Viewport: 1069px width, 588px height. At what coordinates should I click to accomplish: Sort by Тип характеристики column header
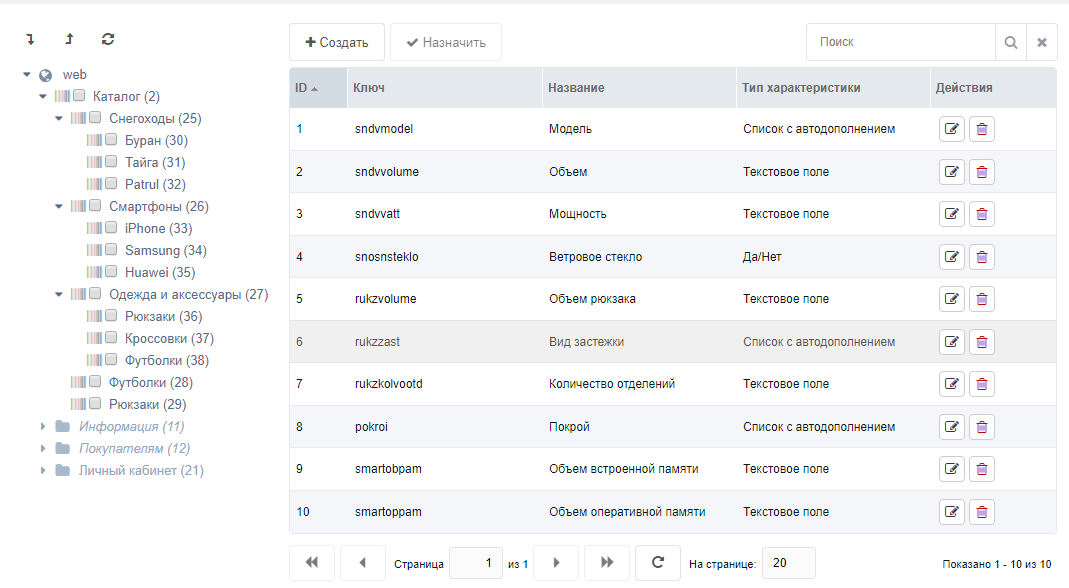click(833, 88)
